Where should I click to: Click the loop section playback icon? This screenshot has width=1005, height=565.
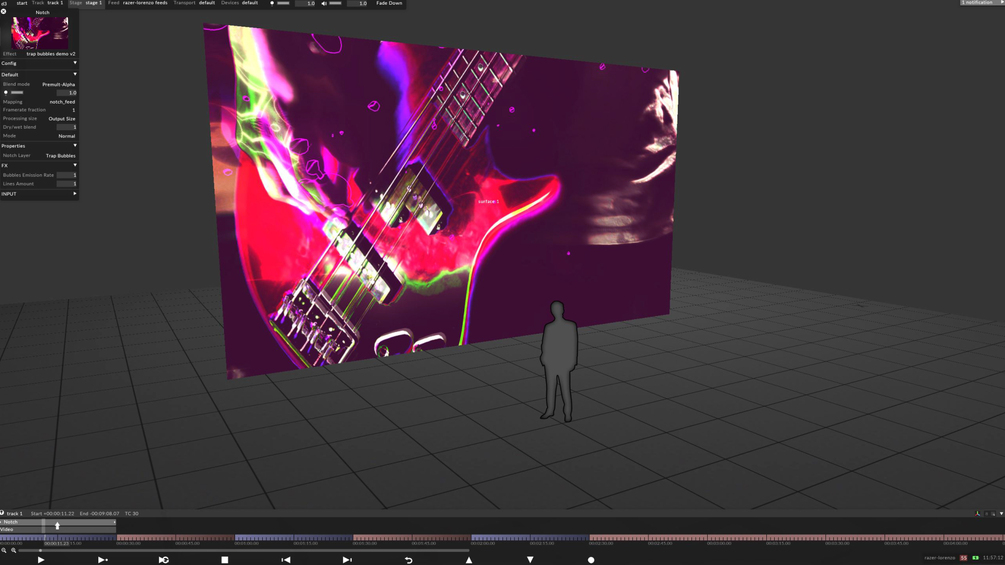[x=163, y=560]
